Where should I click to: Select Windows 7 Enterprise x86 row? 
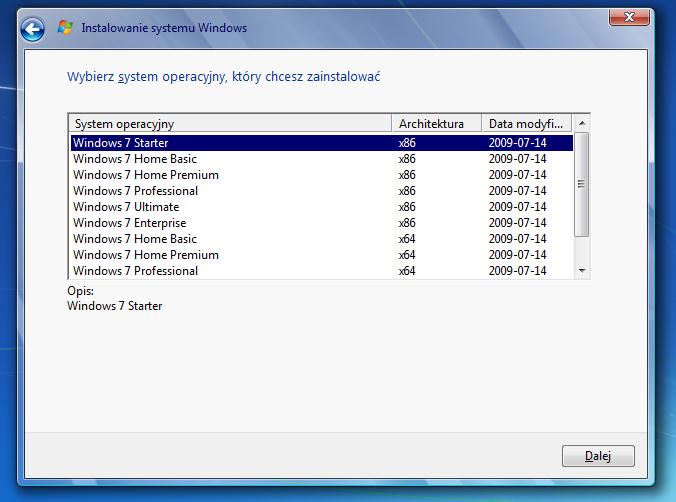322,223
